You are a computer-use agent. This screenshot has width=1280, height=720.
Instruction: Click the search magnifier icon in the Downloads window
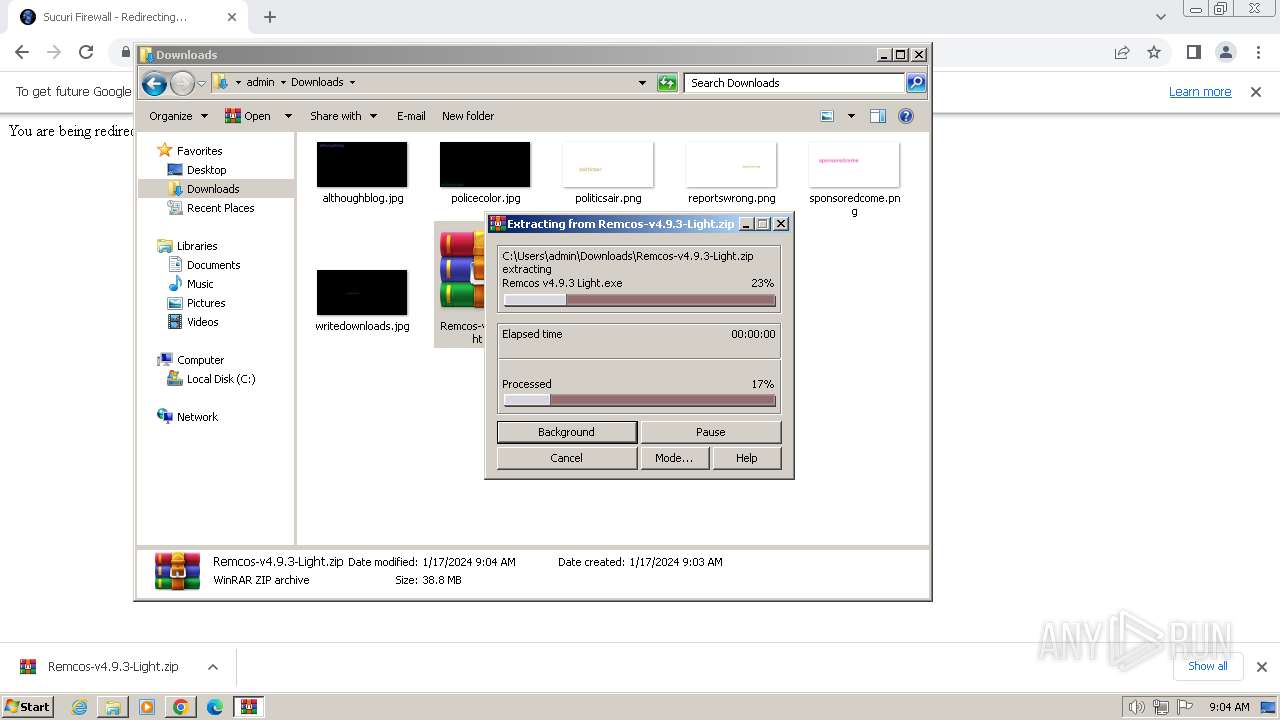(x=916, y=83)
